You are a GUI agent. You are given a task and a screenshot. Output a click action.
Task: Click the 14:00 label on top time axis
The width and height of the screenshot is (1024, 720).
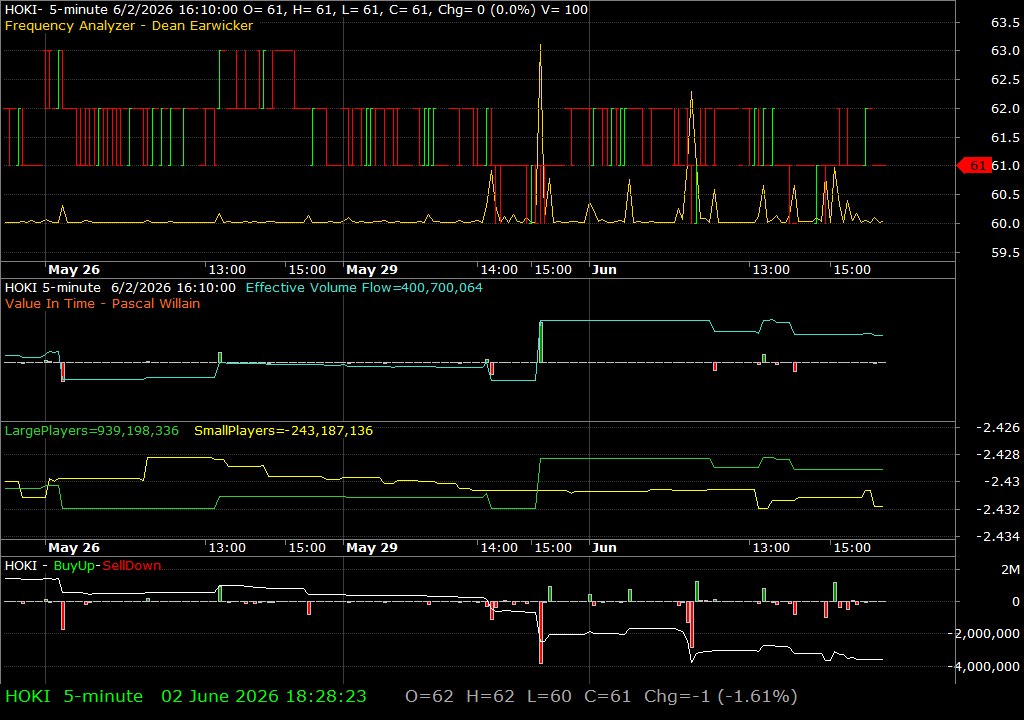(499, 269)
